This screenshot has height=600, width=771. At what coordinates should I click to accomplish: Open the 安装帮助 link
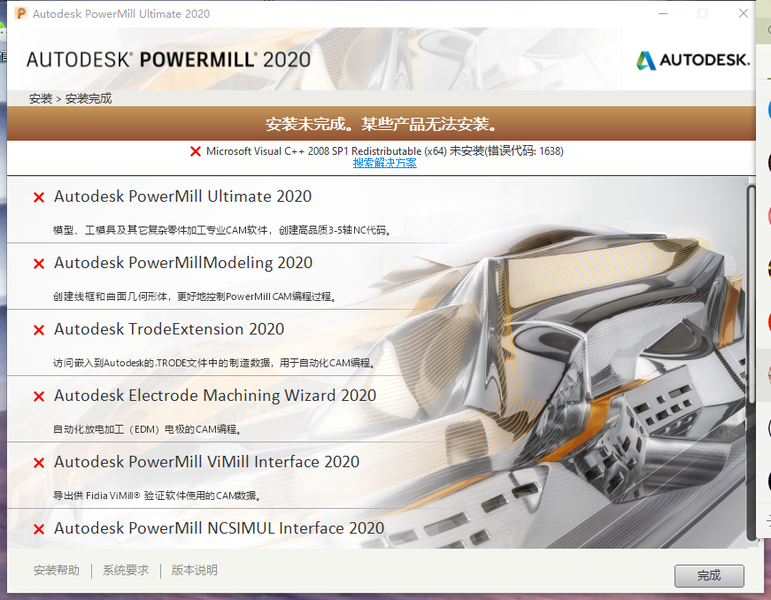click(x=57, y=570)
